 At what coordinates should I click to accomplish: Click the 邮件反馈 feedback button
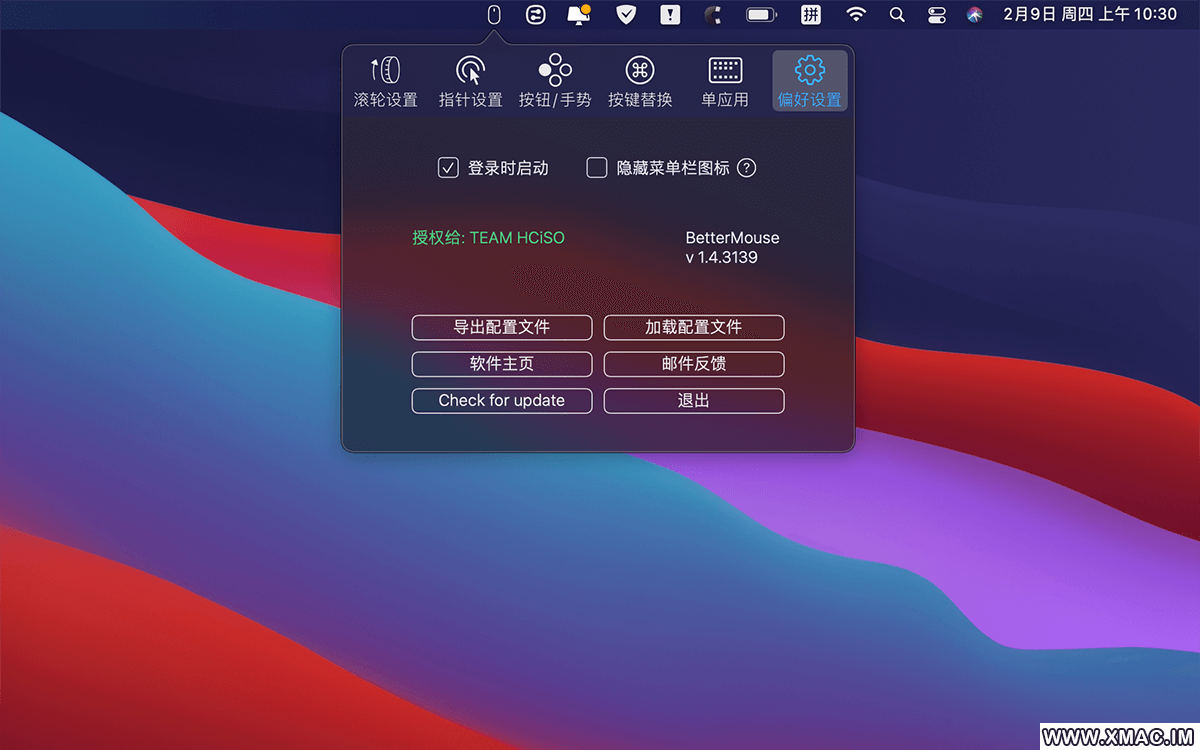[x=694, y=364]
